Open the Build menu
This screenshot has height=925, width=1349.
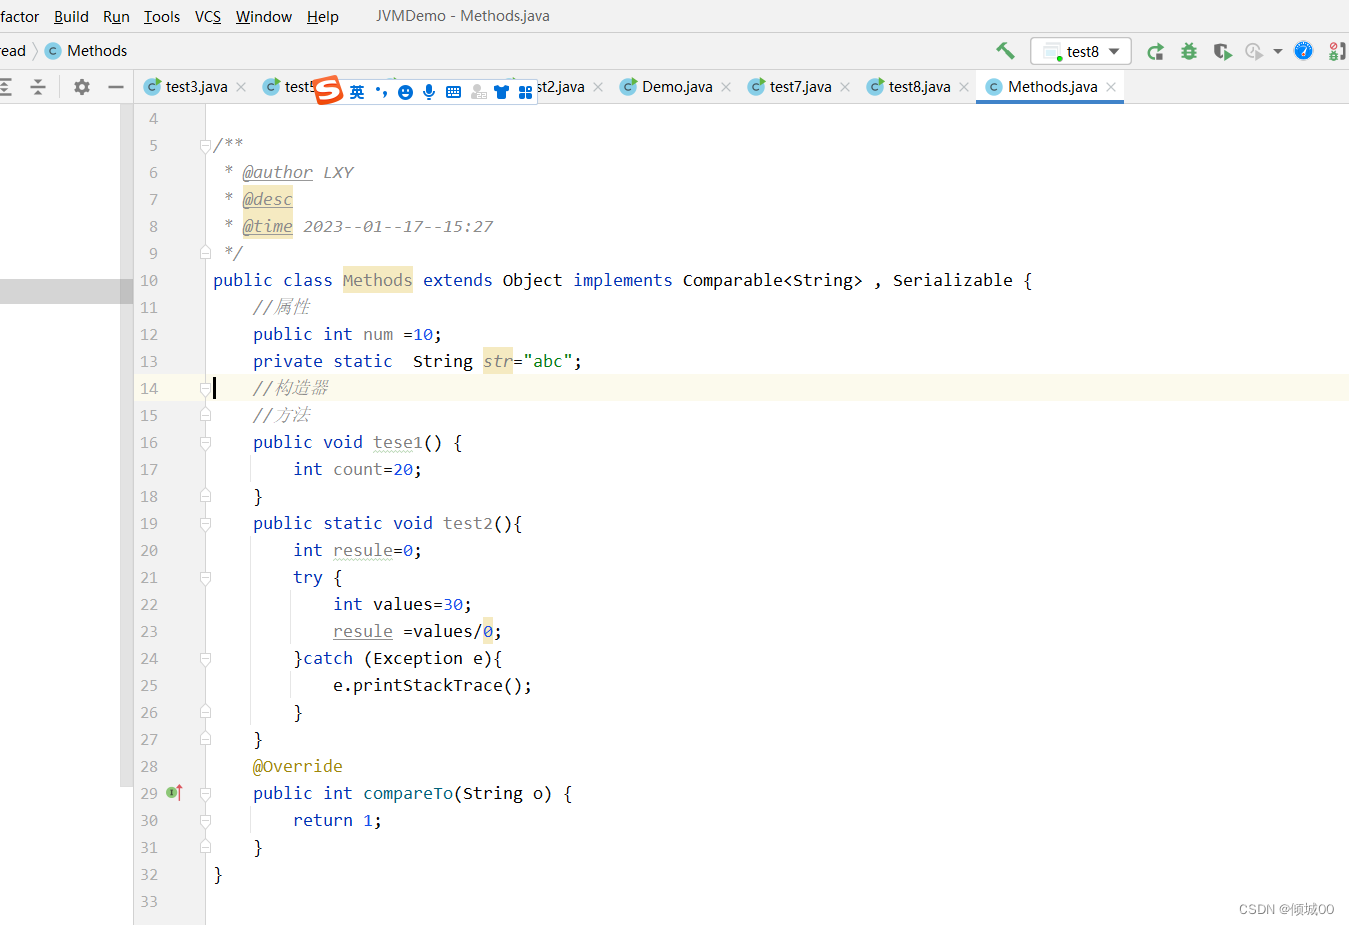point(71,16)
